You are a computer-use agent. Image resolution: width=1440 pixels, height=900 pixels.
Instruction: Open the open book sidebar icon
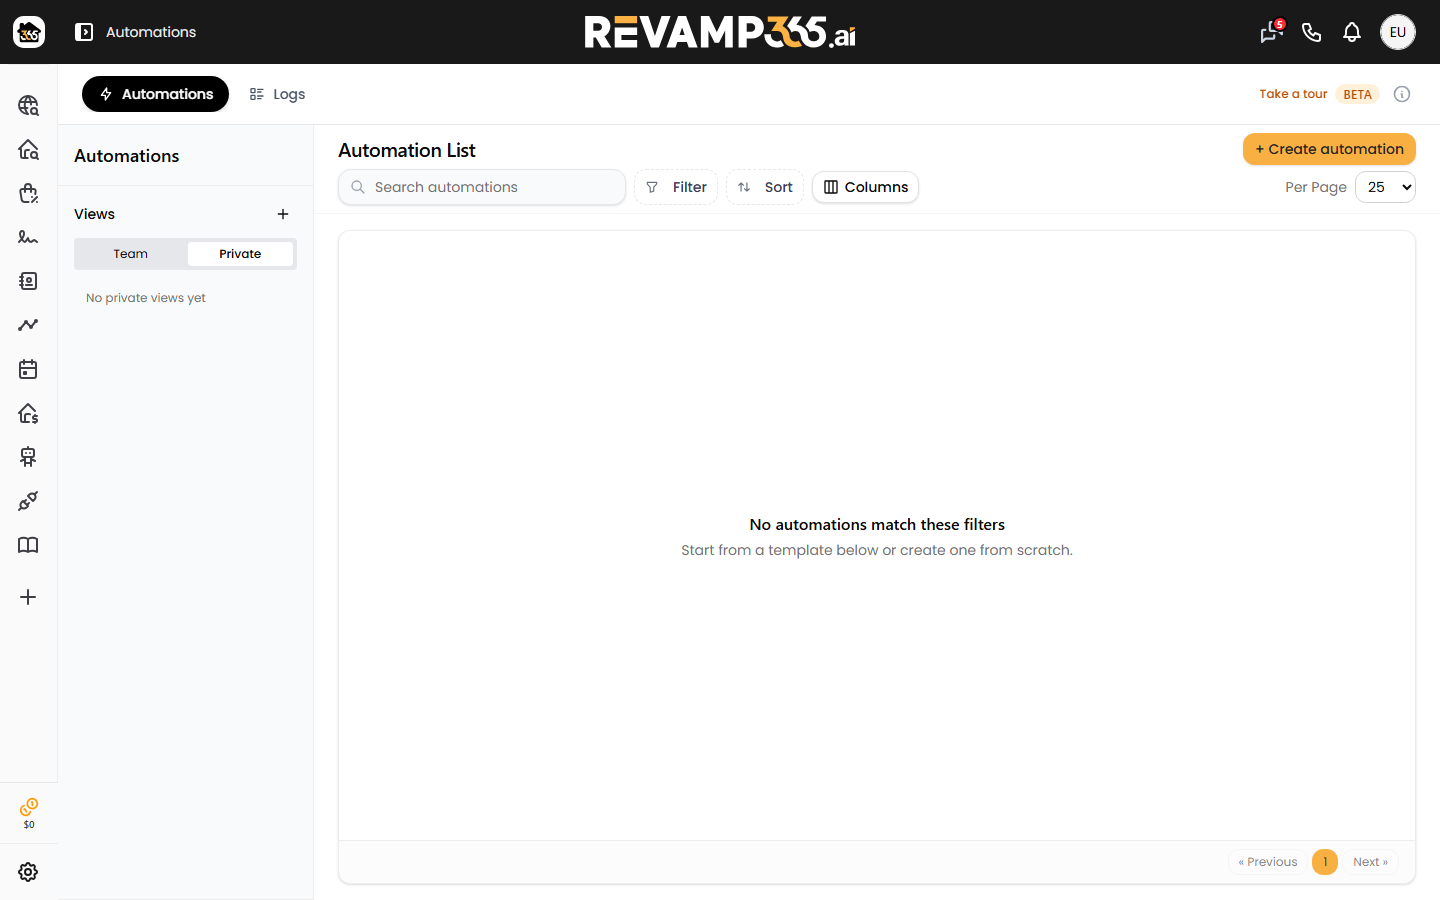tap(28, 545)
